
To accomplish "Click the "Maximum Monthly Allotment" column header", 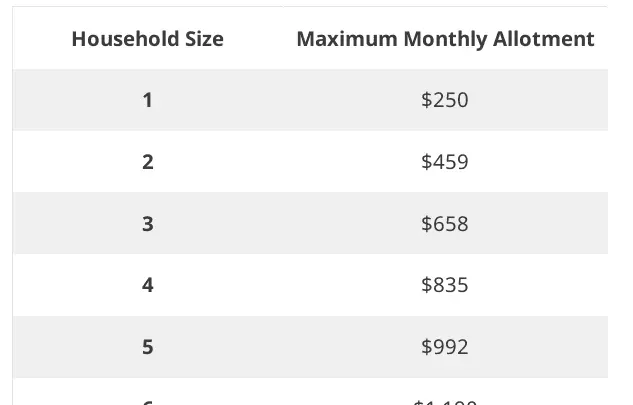I will click(445, 39).
